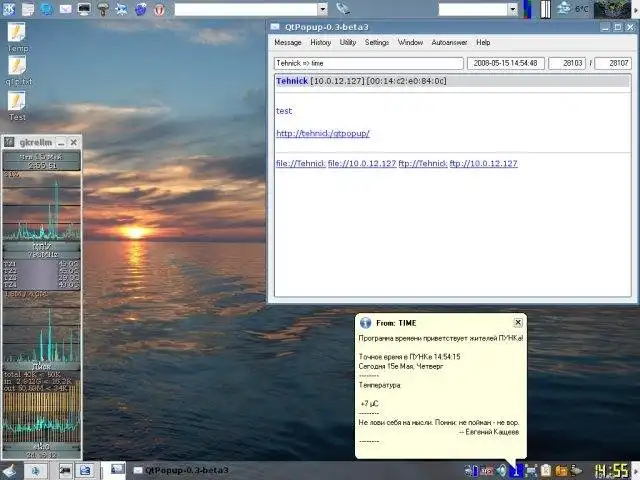
Task: Click the red Opera icon in top panel
Action: click(158, 9)
